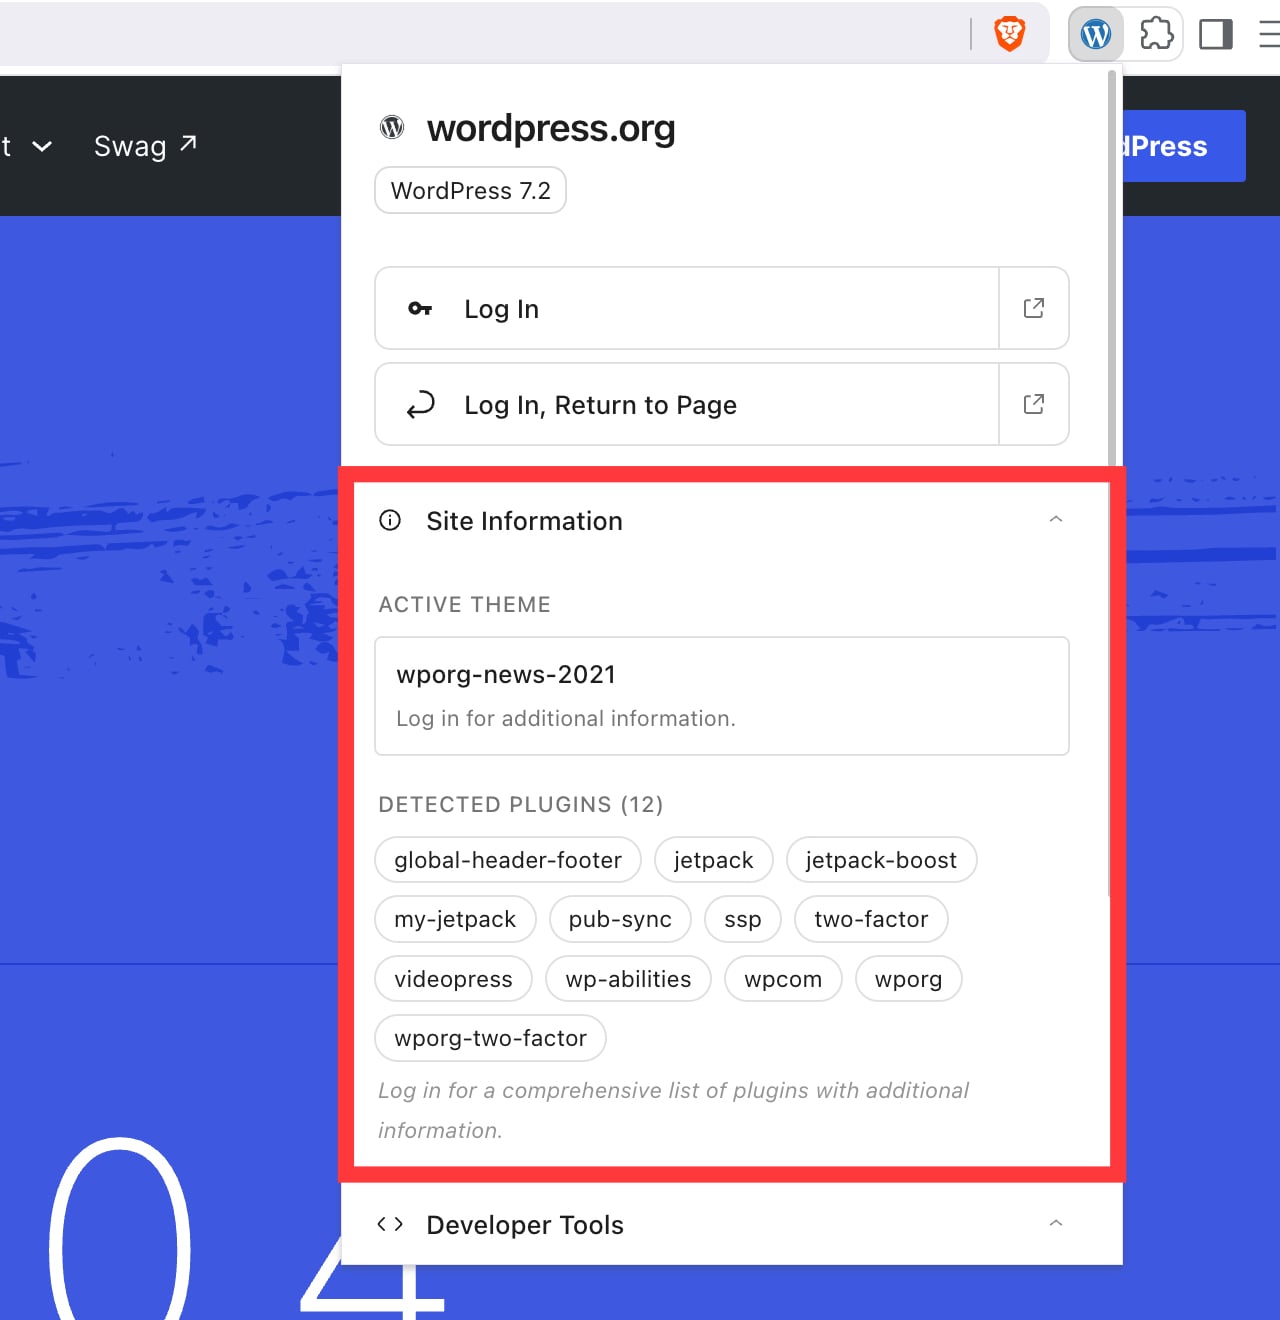Click the blue WordPress button in header

(x=1184, y=146)
